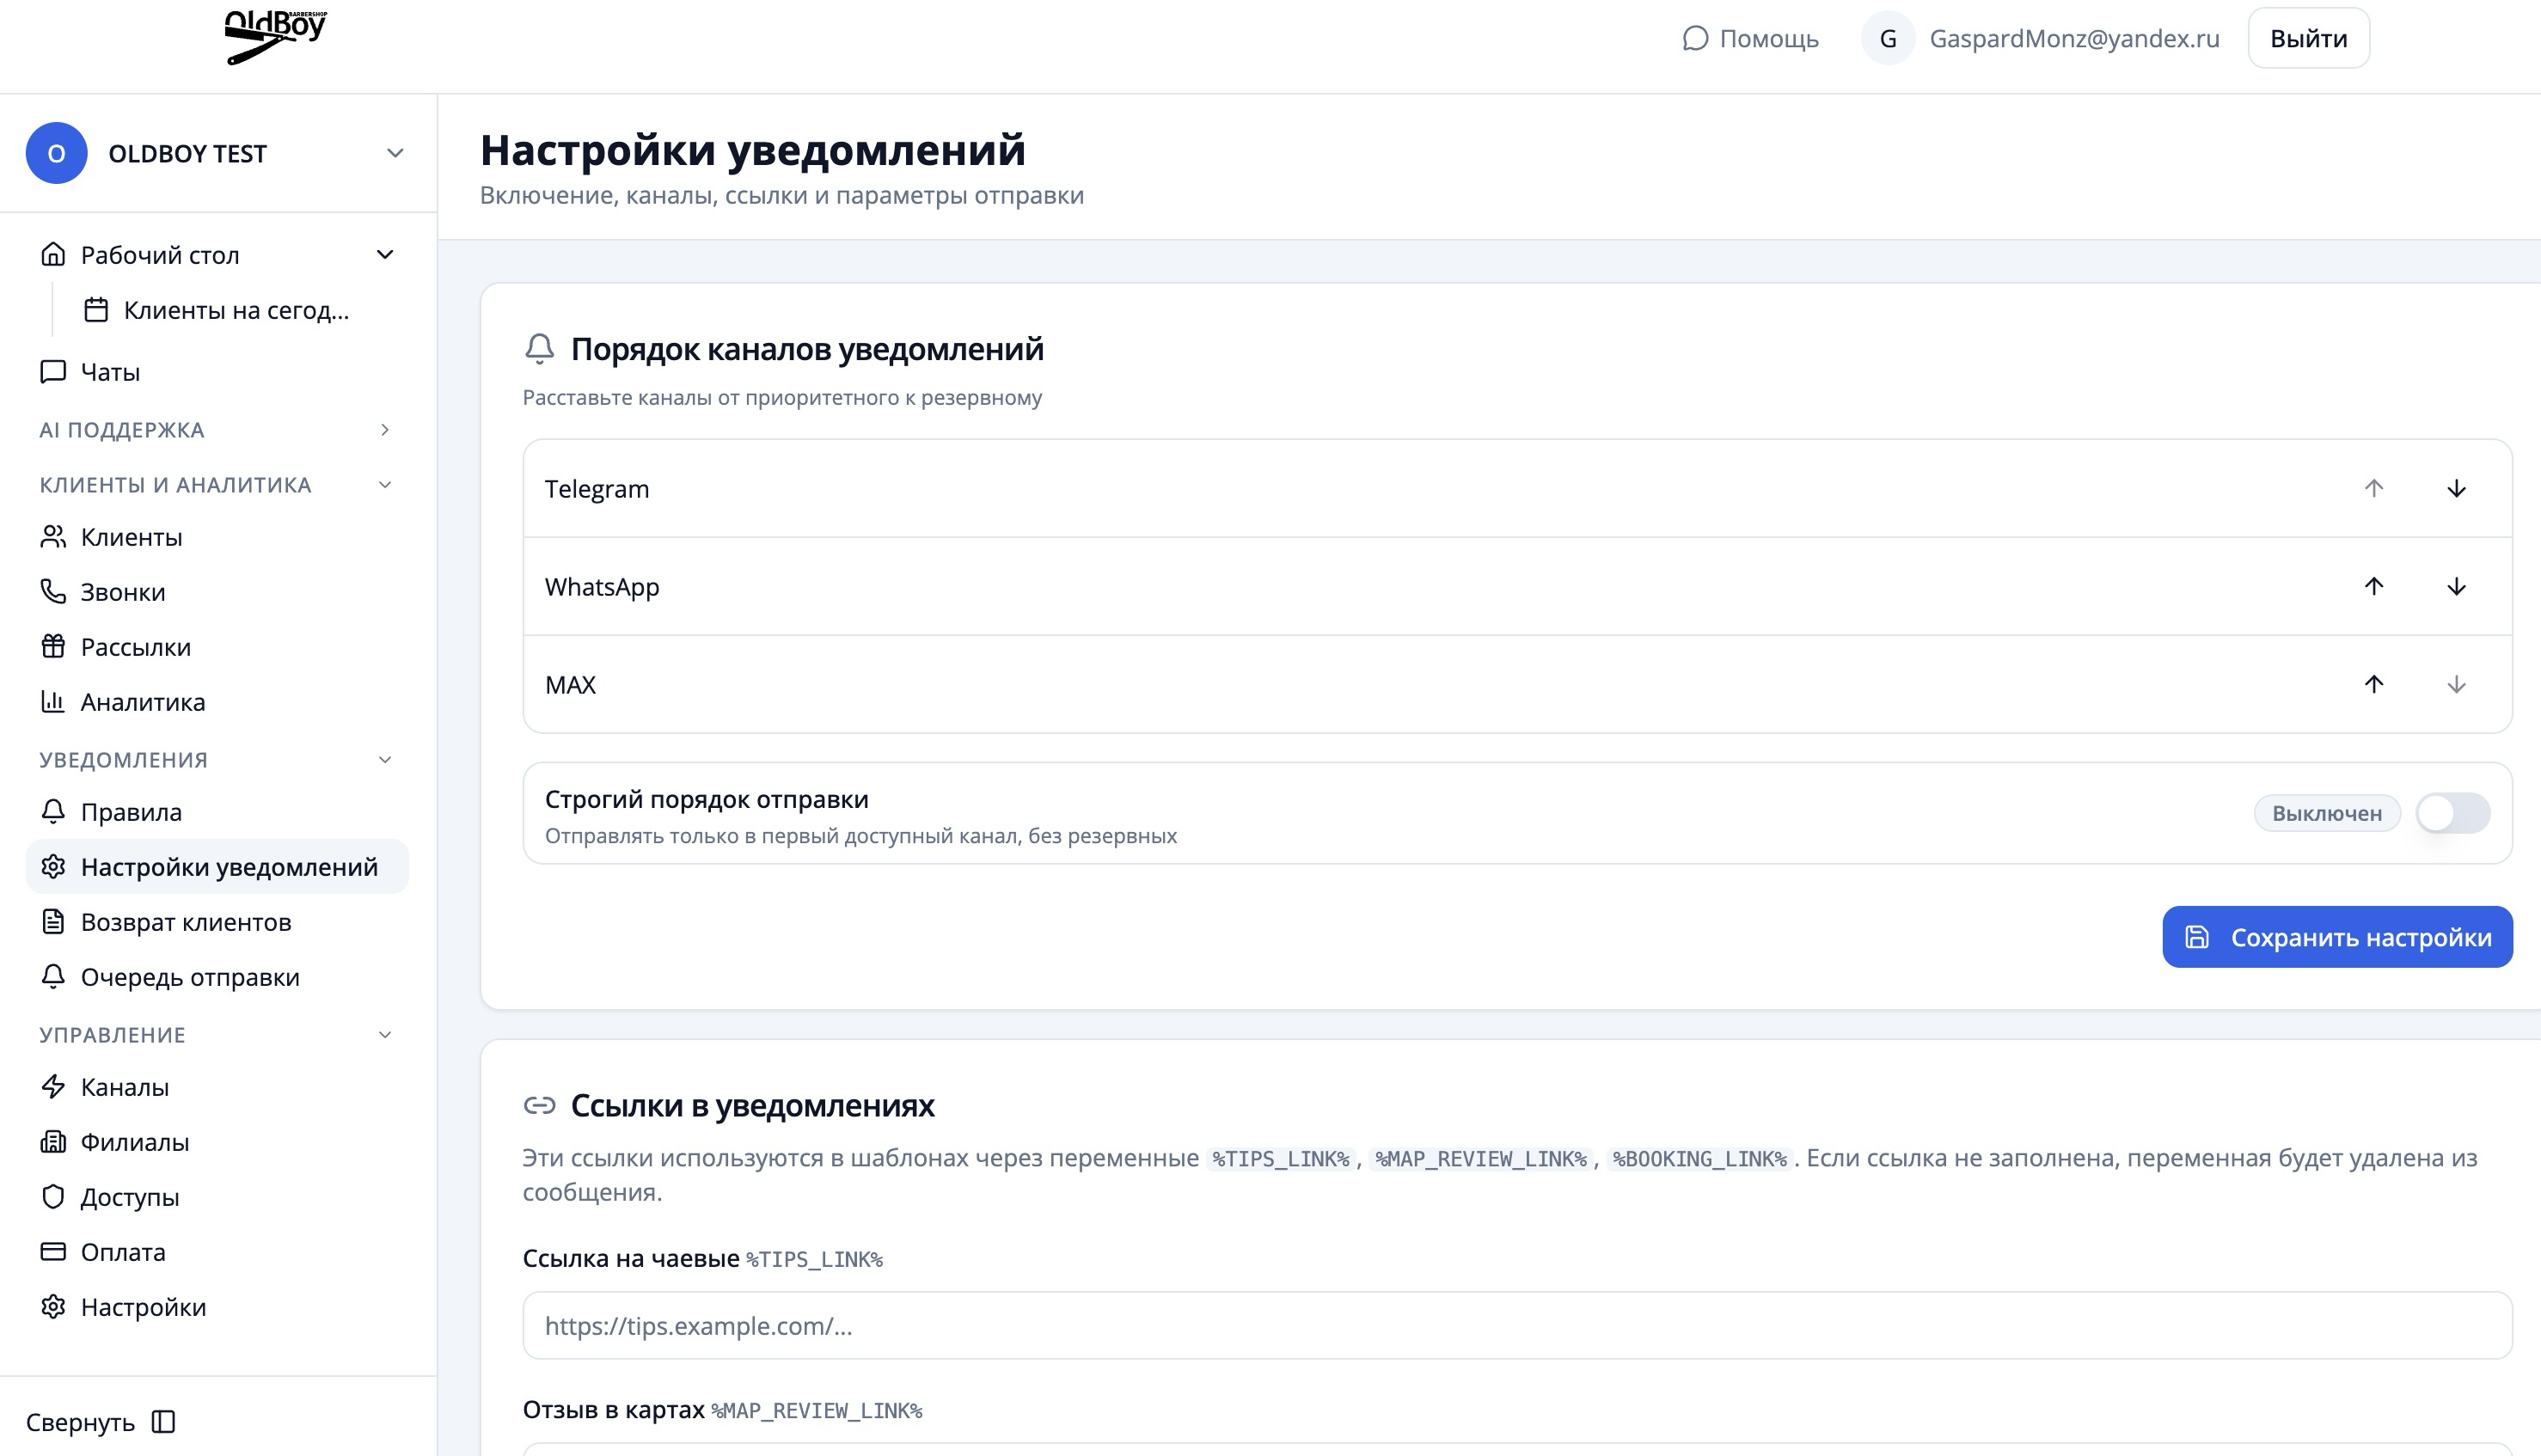The width and height of the screenshot is (2541, 1456).
Task: Click the tips link input field
Action: (1516, 1325)
